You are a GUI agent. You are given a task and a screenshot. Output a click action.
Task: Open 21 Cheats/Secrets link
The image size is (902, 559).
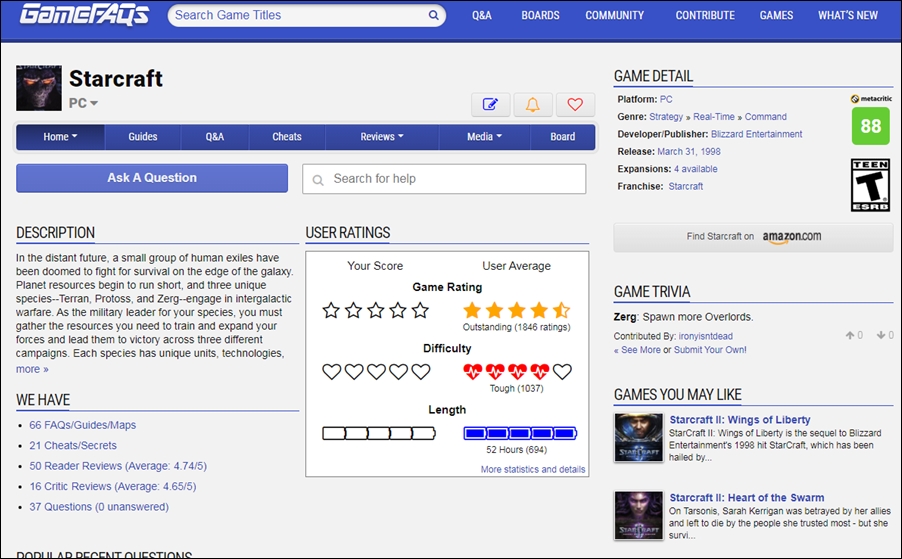point(73,445)
